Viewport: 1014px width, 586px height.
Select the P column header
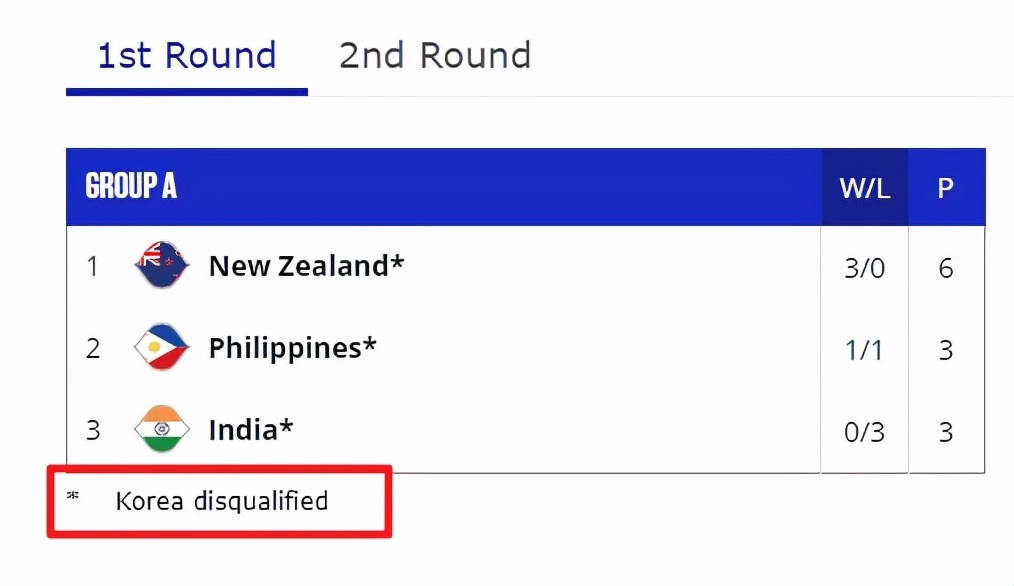coord(945,188)
